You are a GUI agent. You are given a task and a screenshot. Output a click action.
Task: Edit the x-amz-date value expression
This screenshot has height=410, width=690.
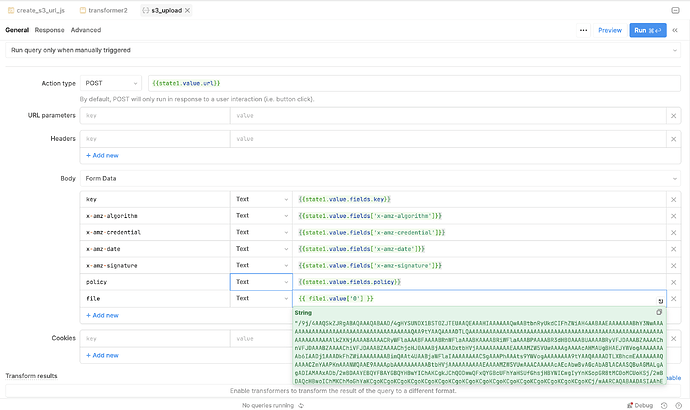point(479,249)
